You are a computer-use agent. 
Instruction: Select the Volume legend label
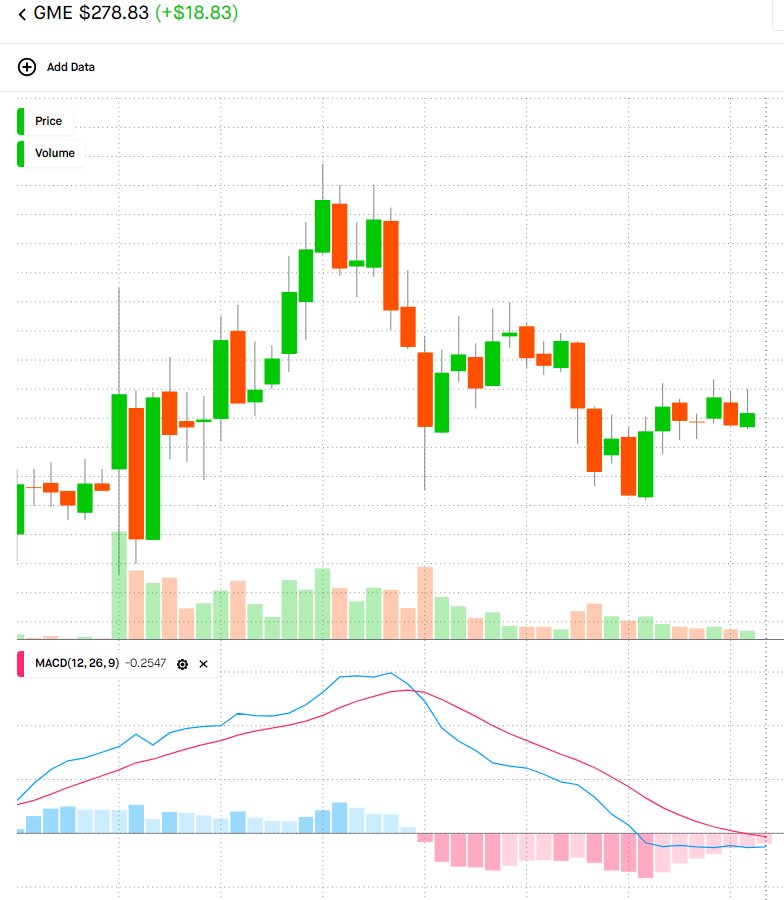55,153
